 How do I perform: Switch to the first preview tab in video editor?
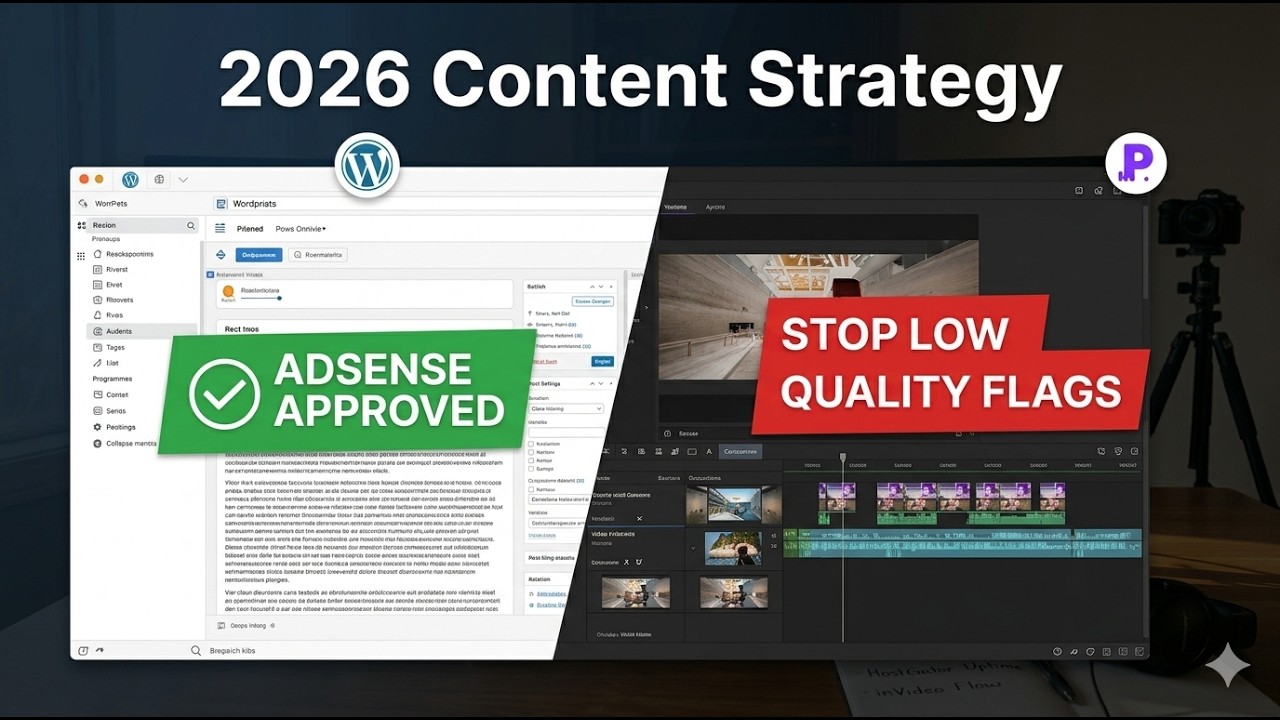pyautogui.click(x=676, y=207)
